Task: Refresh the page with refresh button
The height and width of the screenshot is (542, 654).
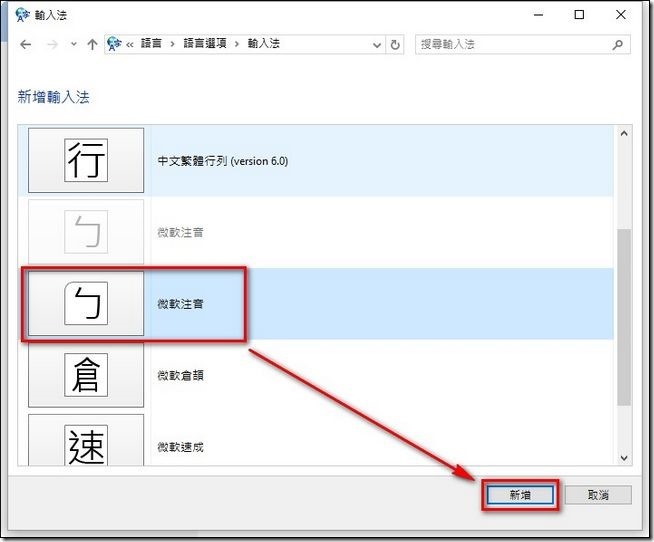Action: pos(395,45)
